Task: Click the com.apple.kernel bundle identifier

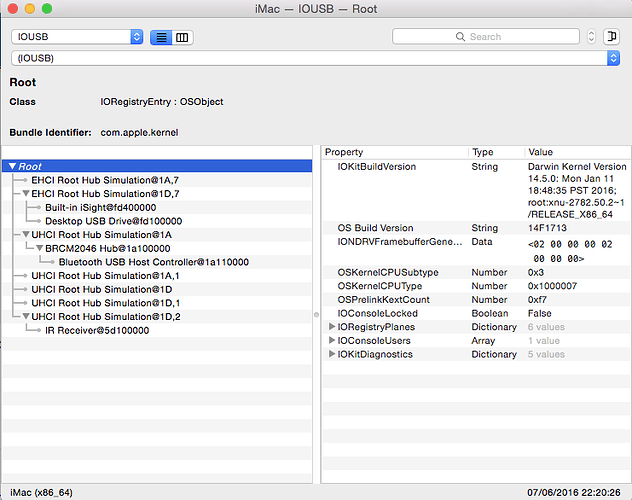Action: 139,133
